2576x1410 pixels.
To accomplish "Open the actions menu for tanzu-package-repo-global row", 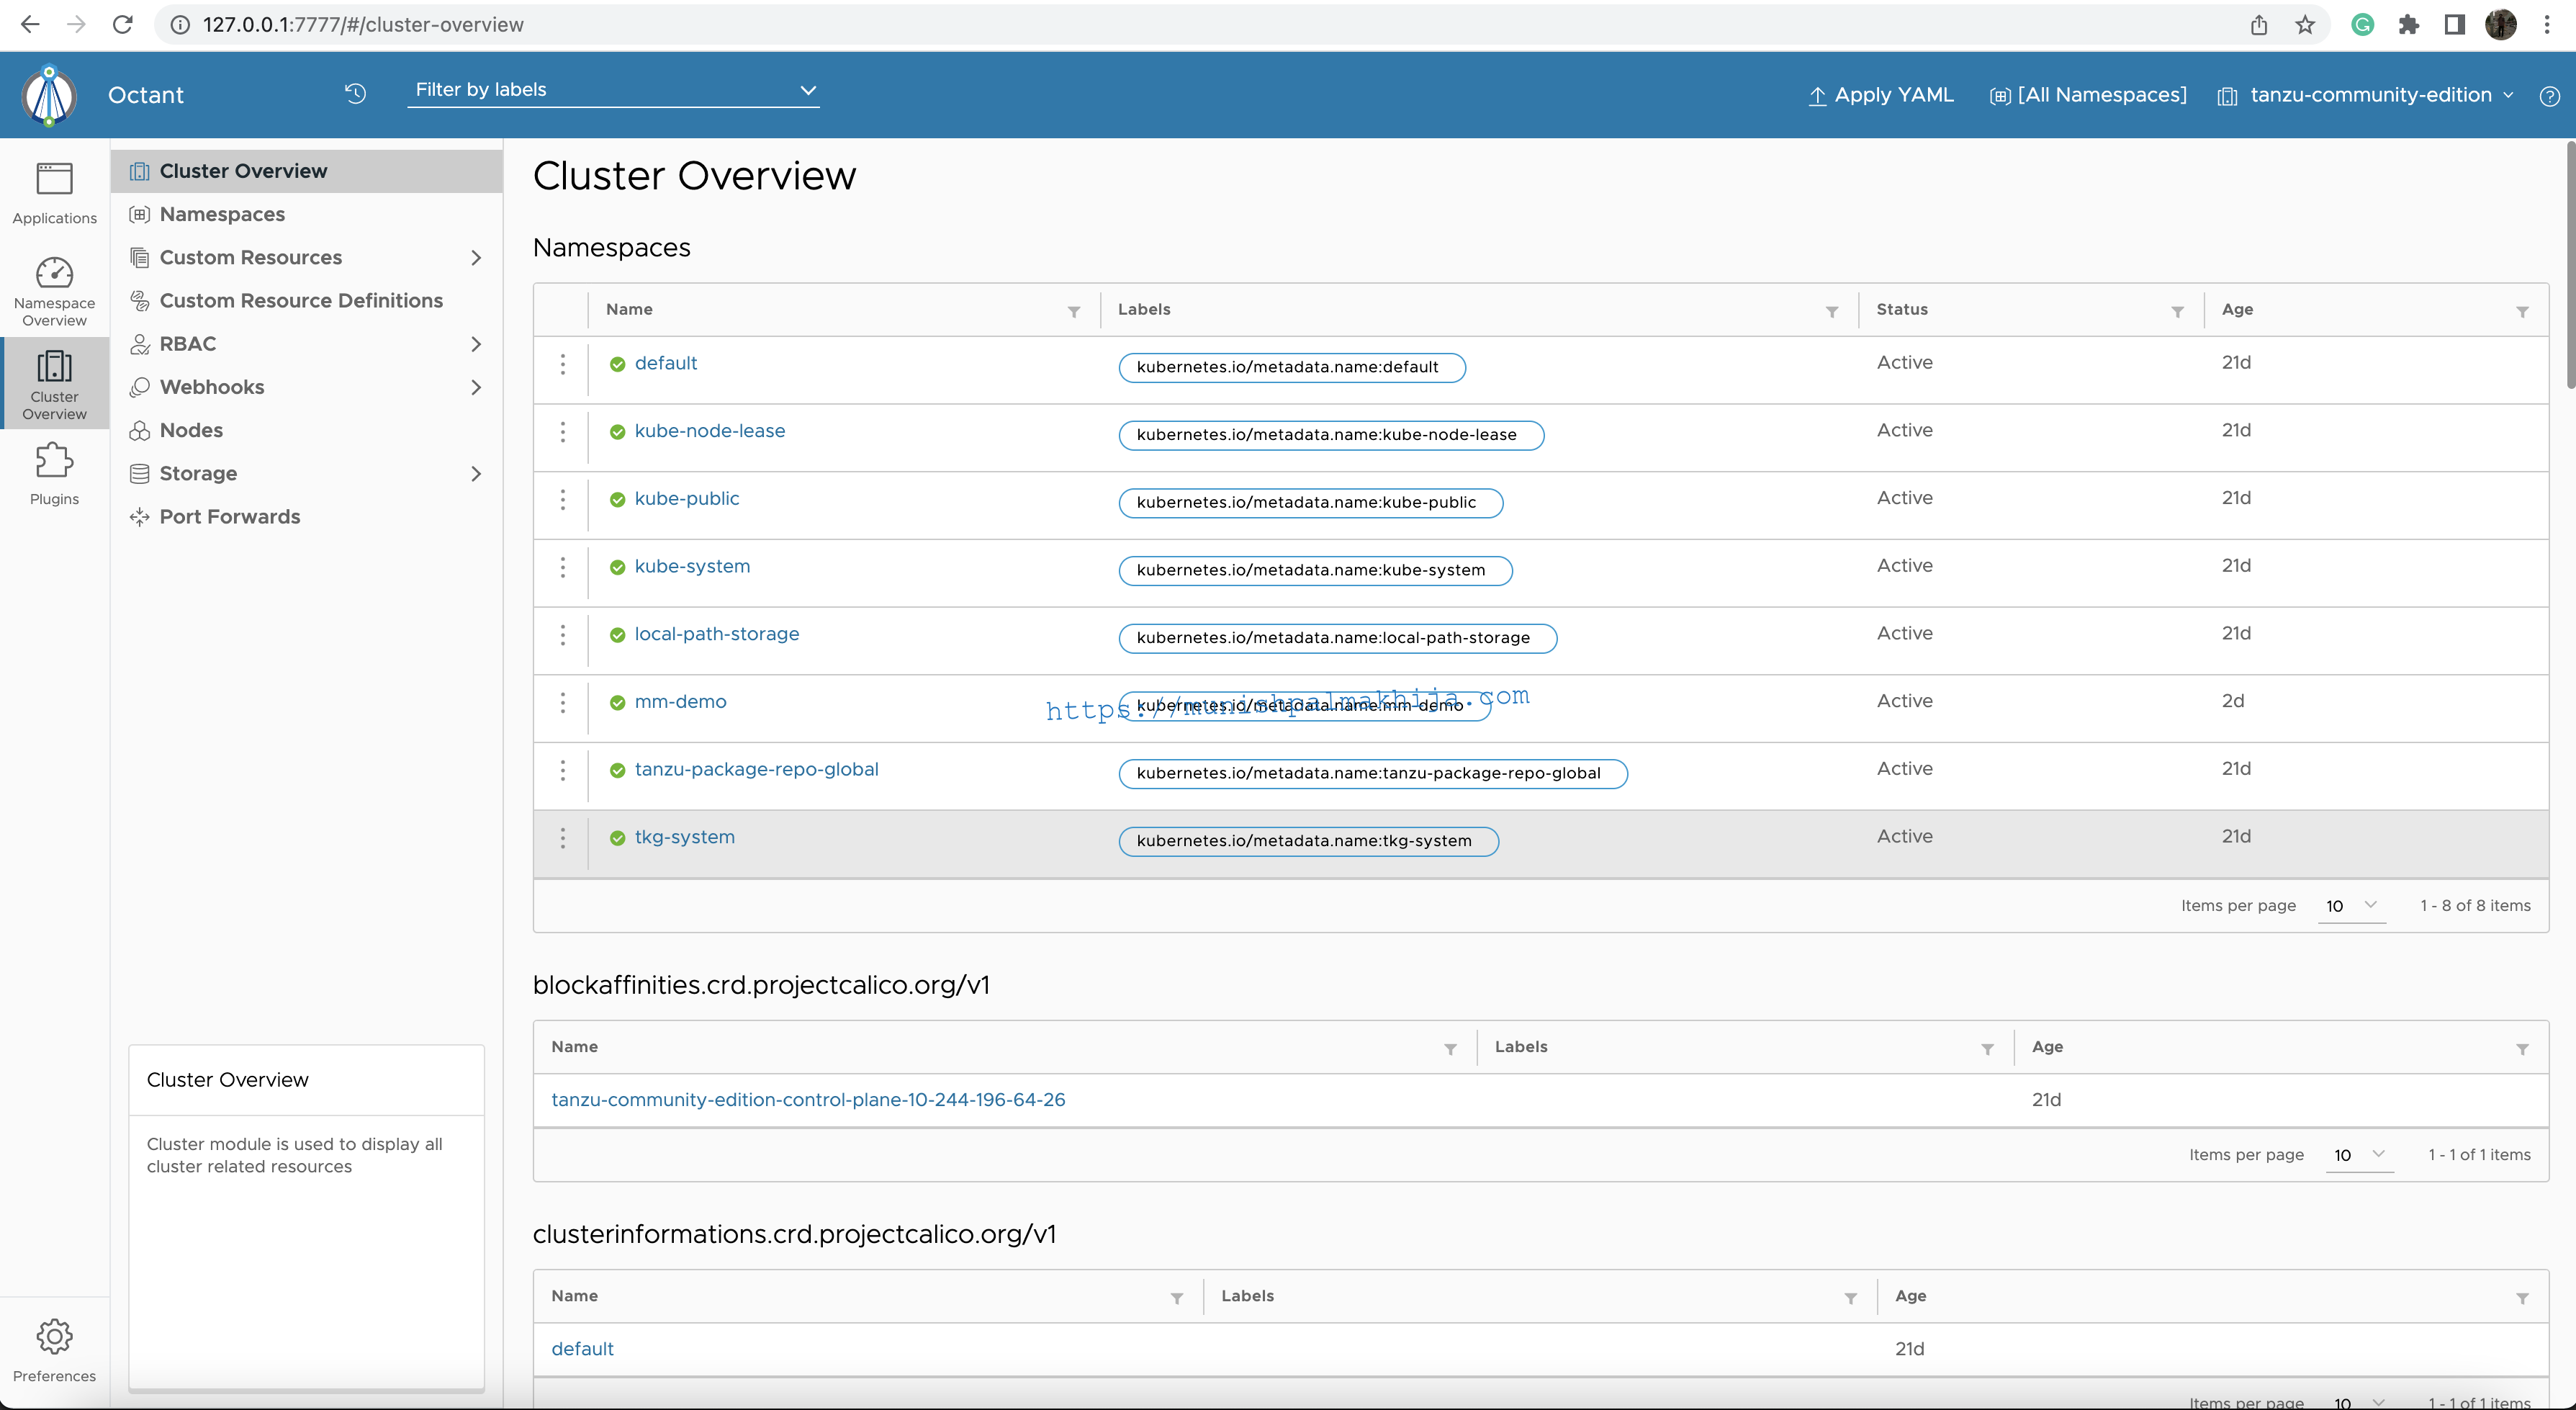I will 563,770.
